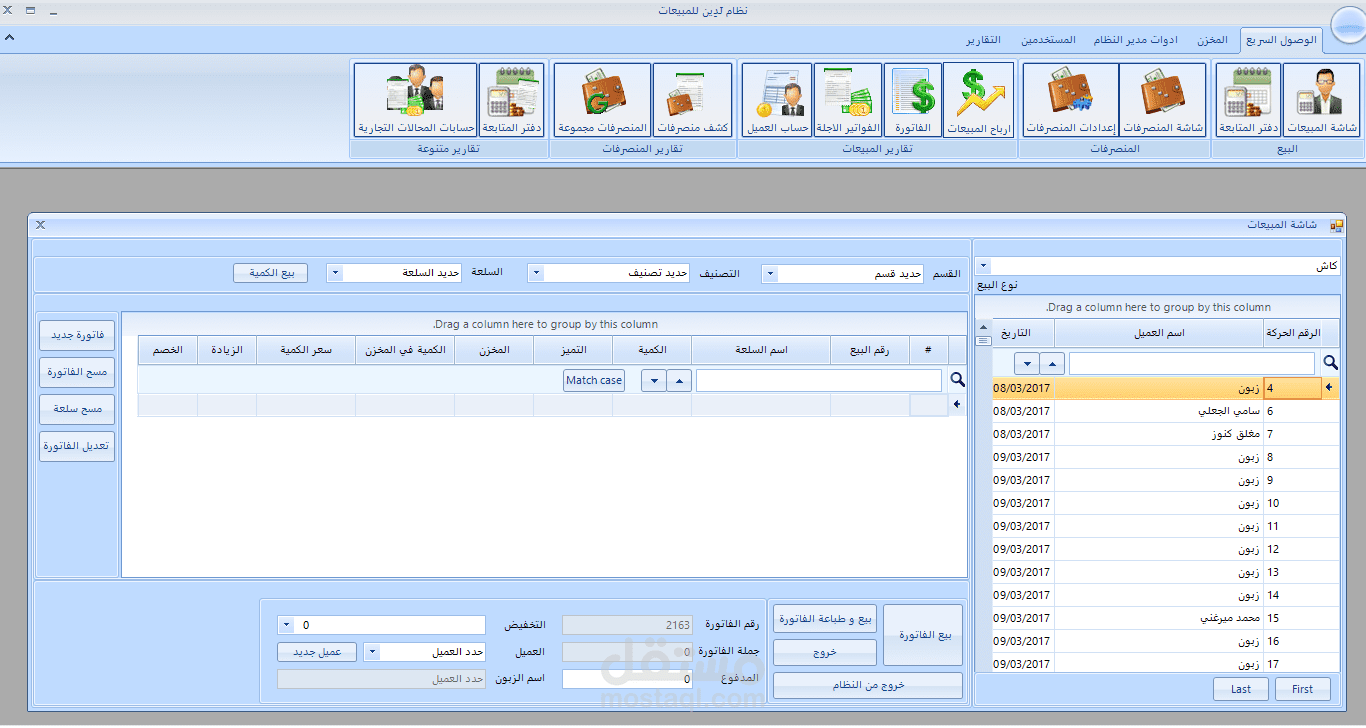This screenshot has height=728, width=1366.
Task: Switch to التقارير tab
Action: point(983,40)
